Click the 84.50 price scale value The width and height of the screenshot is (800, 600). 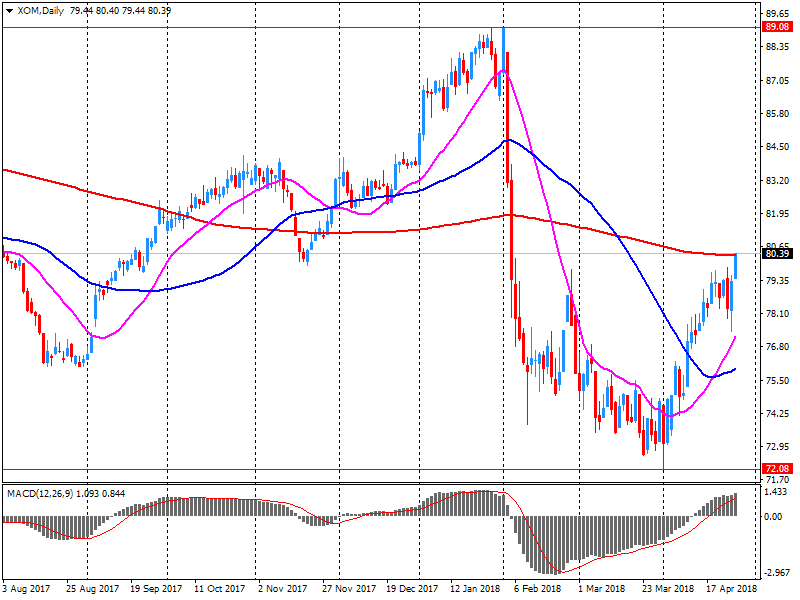click(777, 147)
